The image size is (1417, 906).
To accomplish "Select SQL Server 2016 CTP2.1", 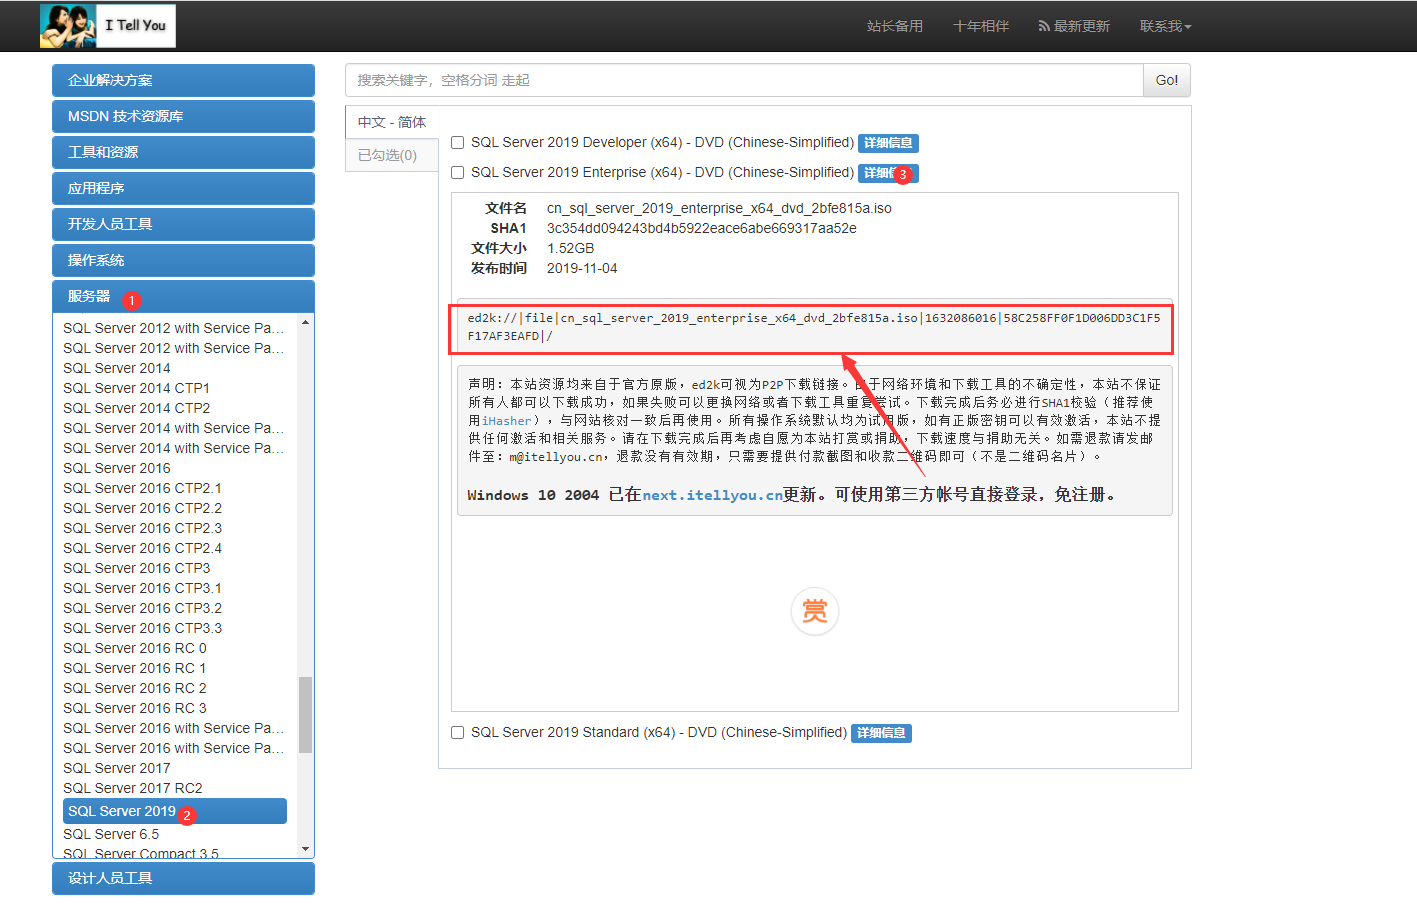I will (x=143, y=488).
